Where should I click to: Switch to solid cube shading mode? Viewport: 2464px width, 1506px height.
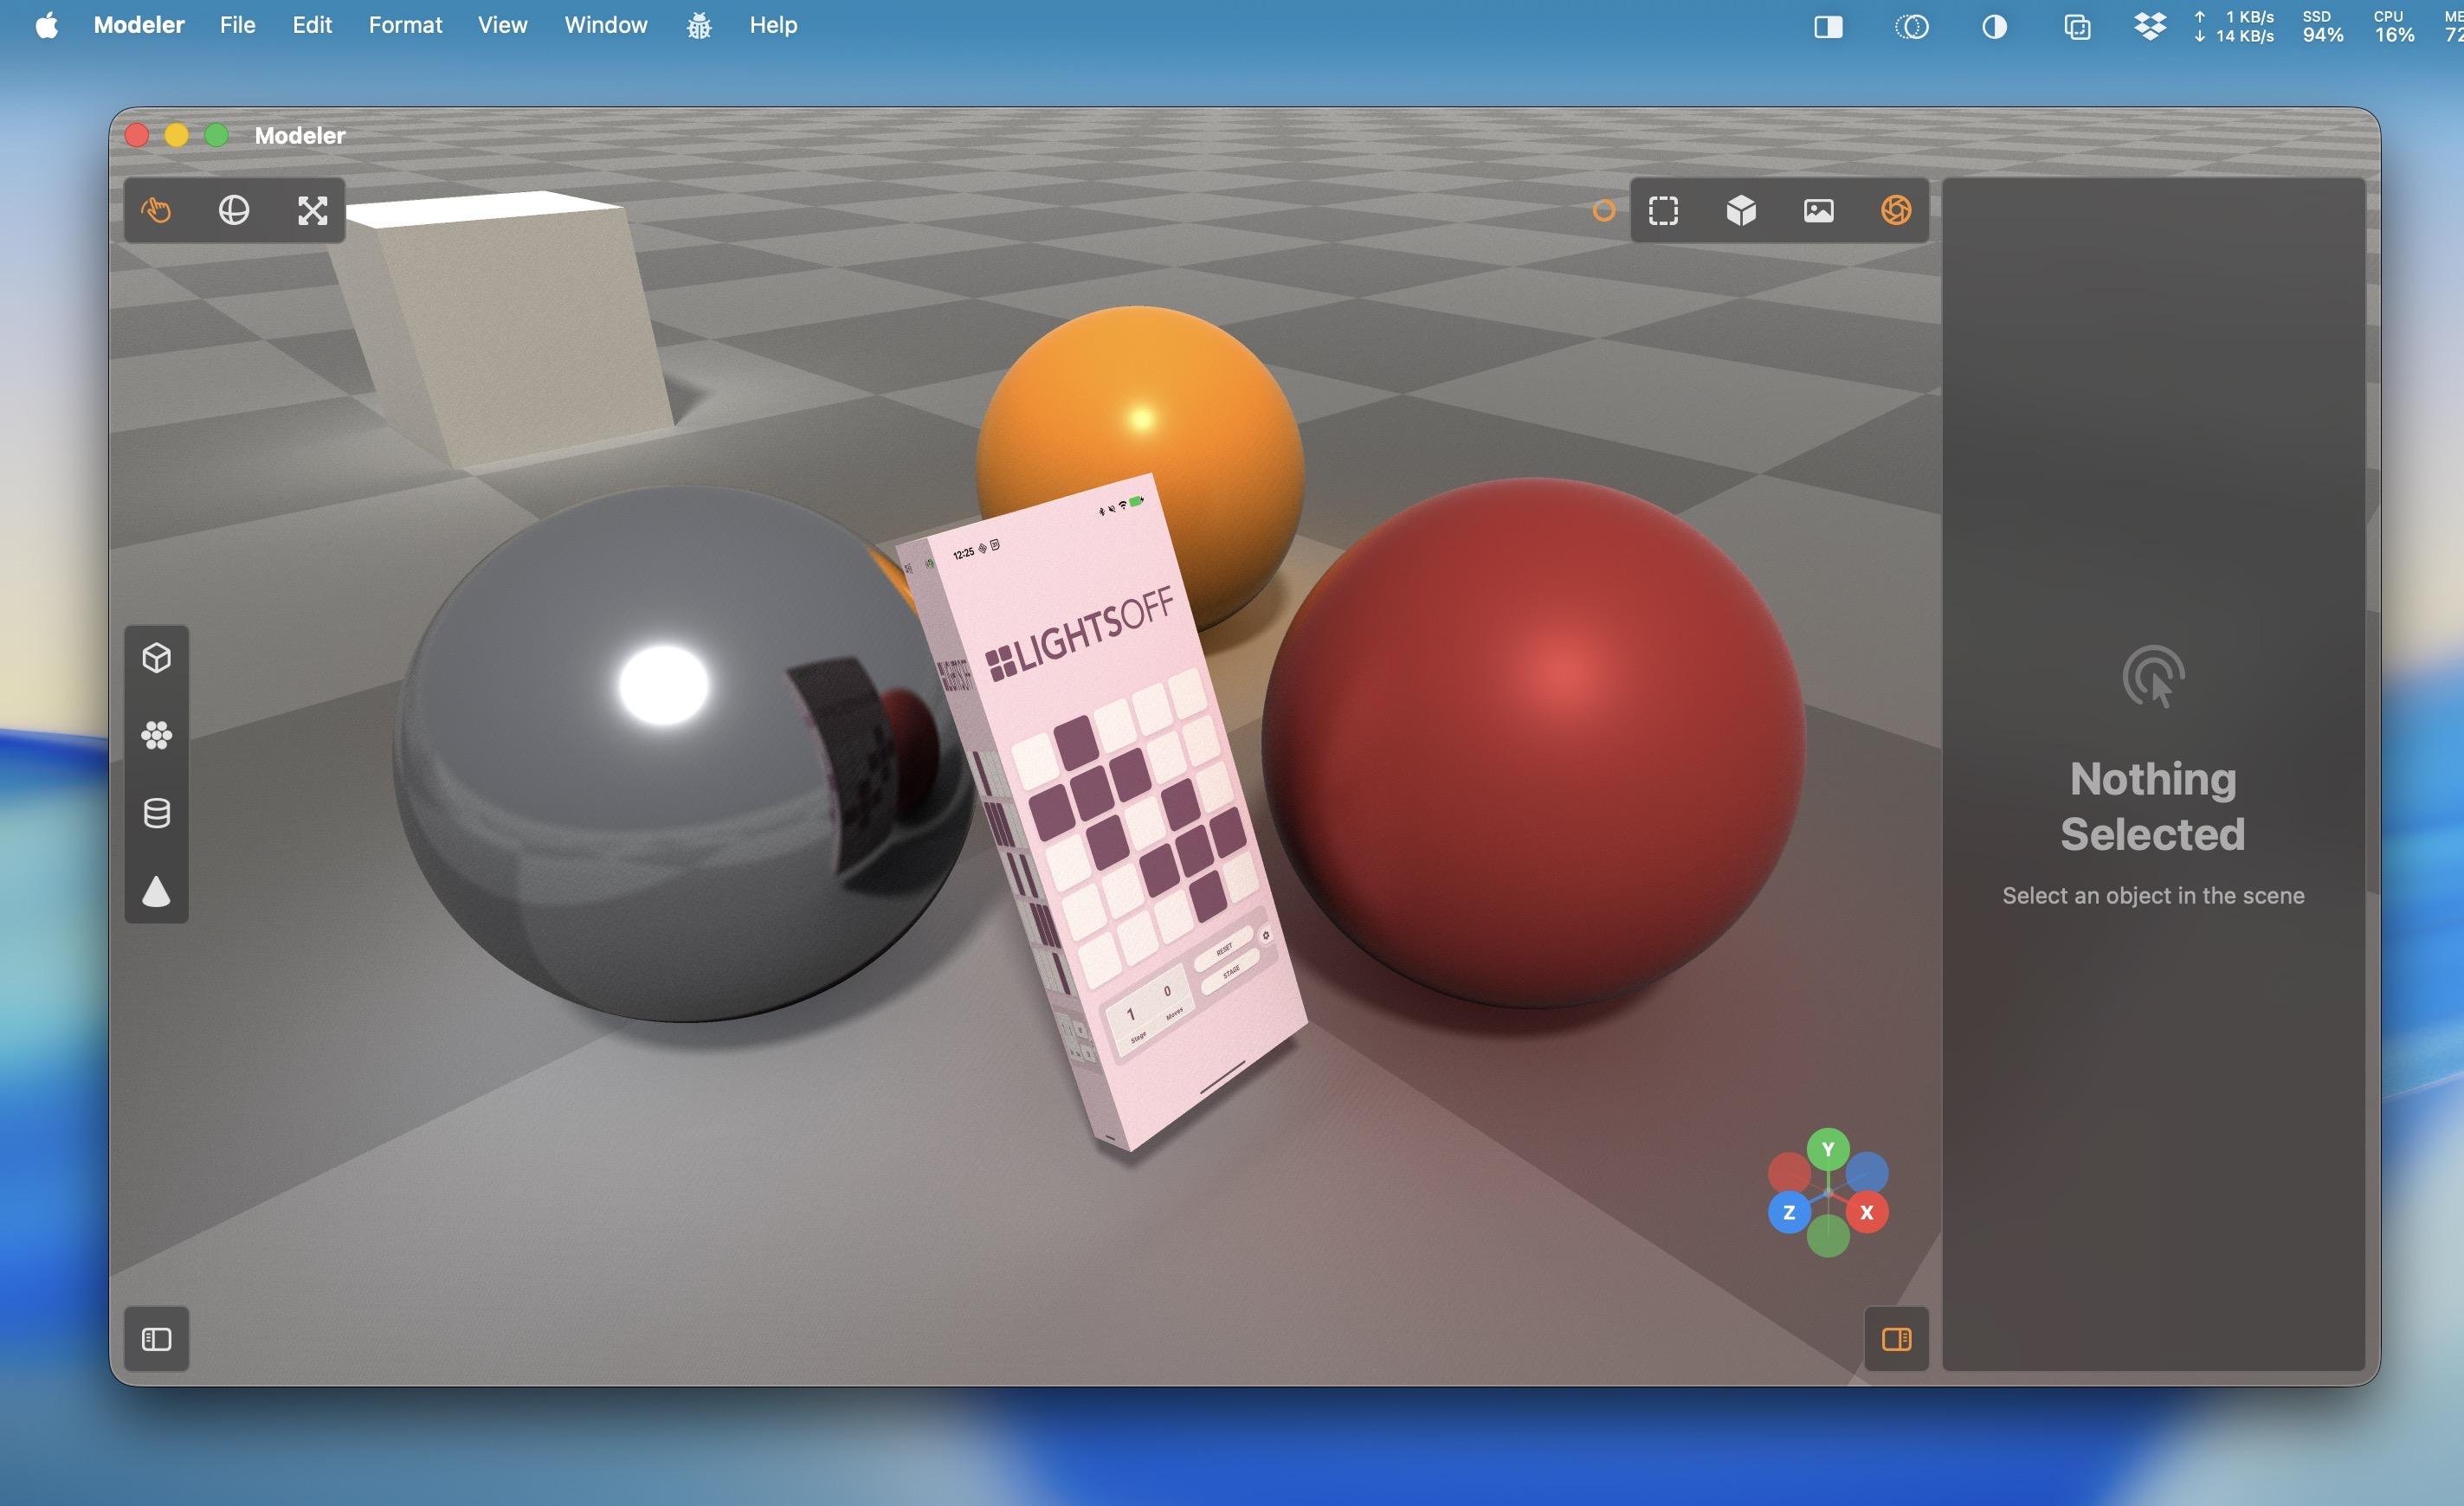click(1741, 210)
